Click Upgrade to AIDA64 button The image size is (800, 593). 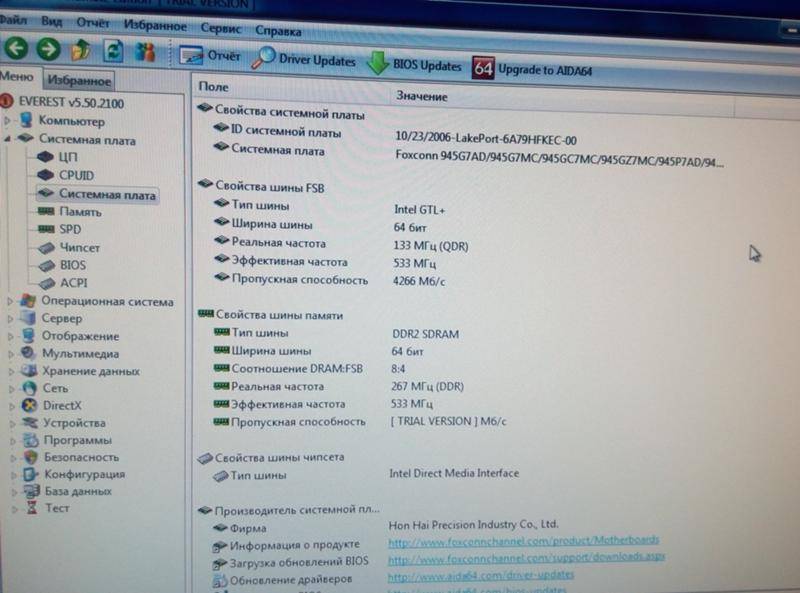532,69
